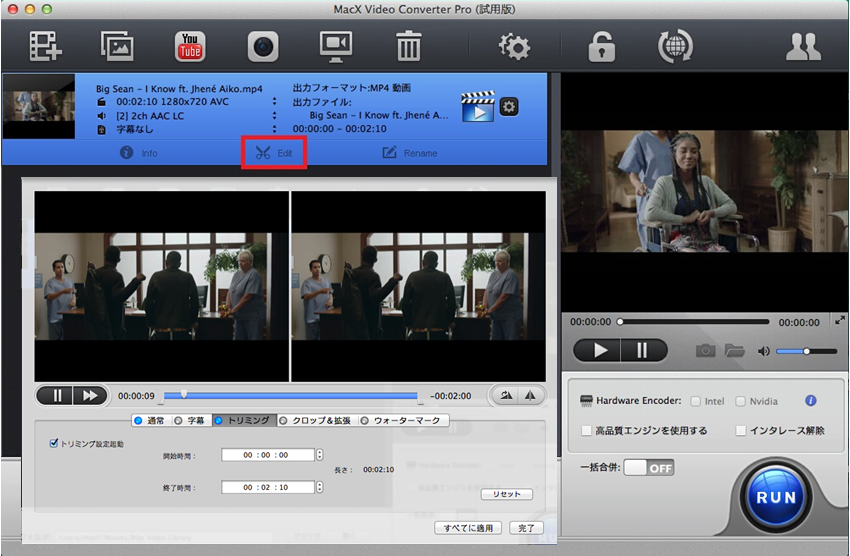Click the end time stepper
This screenshot has width=850, height=556.
tap(319, 487)
